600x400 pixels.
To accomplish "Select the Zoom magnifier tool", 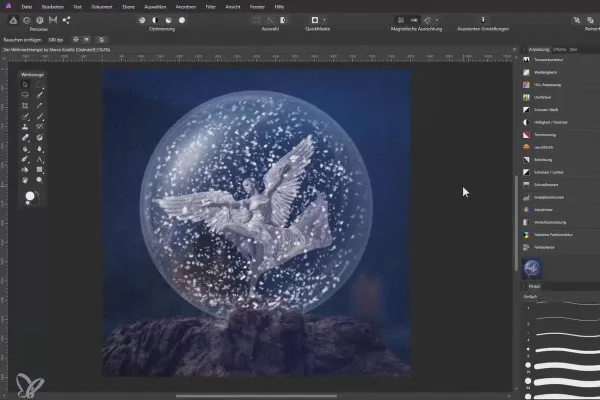I will point(39,180).
